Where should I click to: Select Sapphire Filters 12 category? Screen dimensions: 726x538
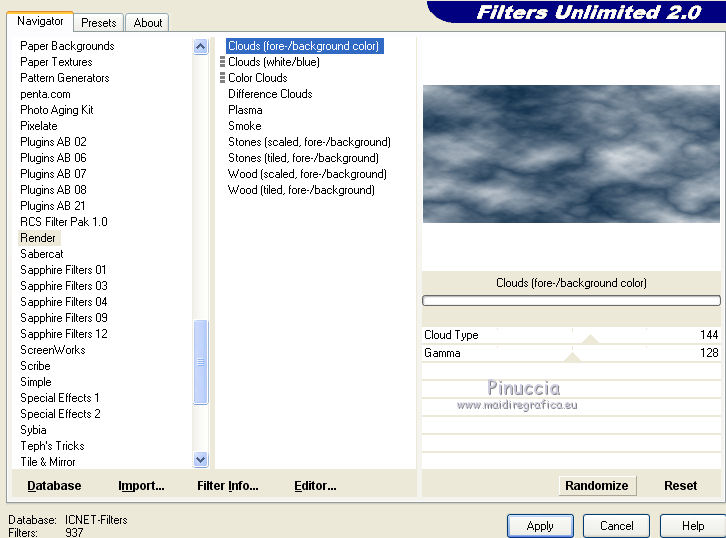point(64,334)
